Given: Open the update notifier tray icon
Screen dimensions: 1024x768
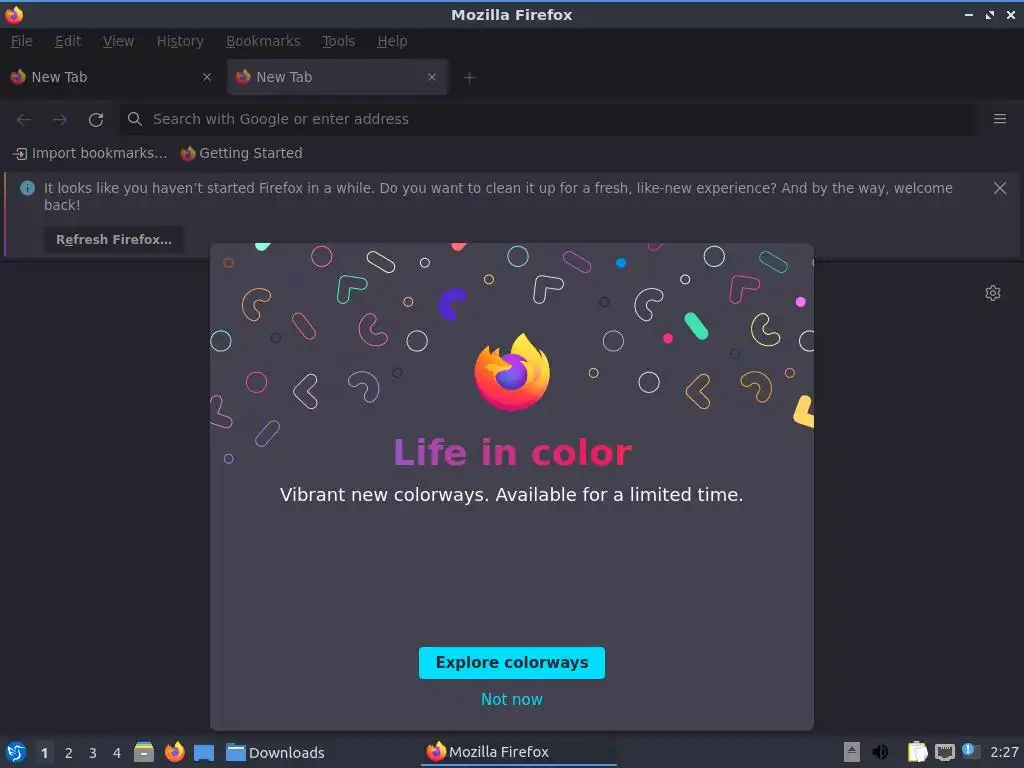Looking at the screenshot, I should (x=971, y=751).
